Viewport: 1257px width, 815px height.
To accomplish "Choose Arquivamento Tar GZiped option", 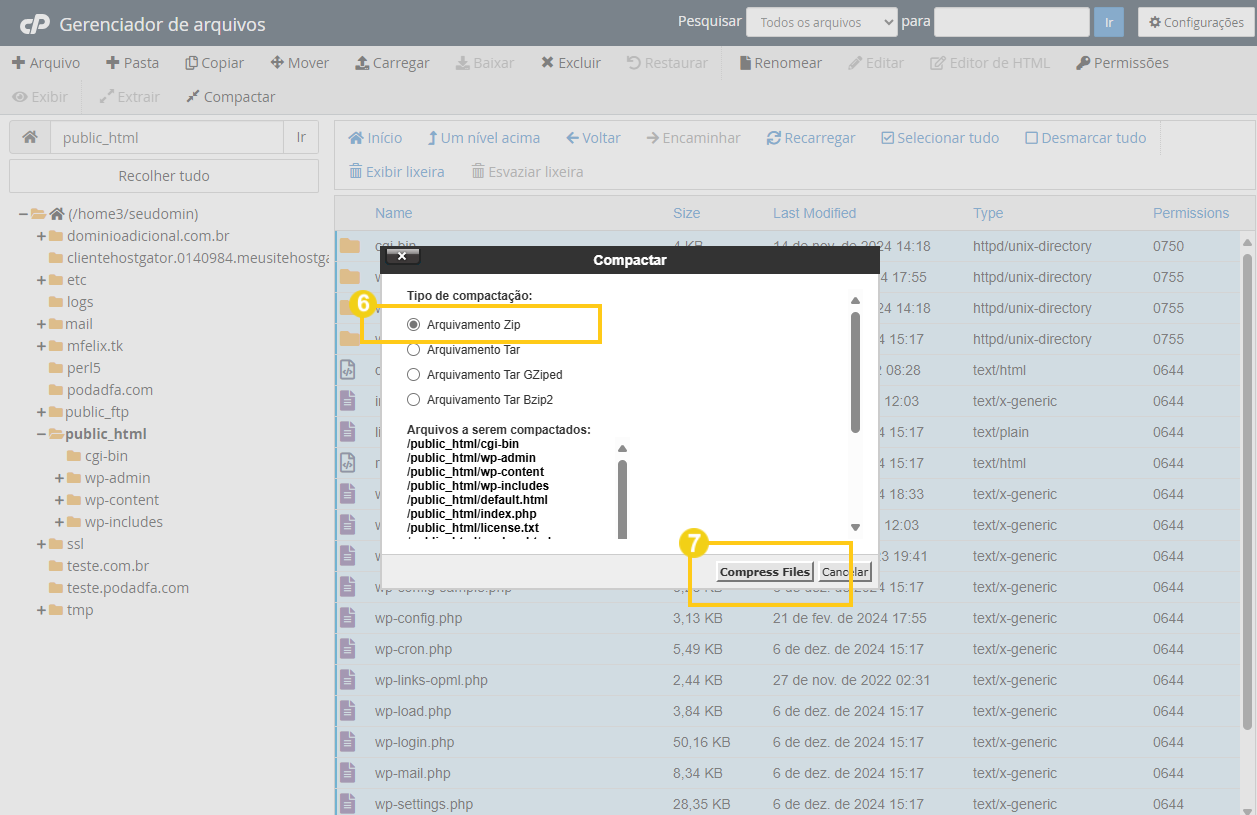I will 414,375.
